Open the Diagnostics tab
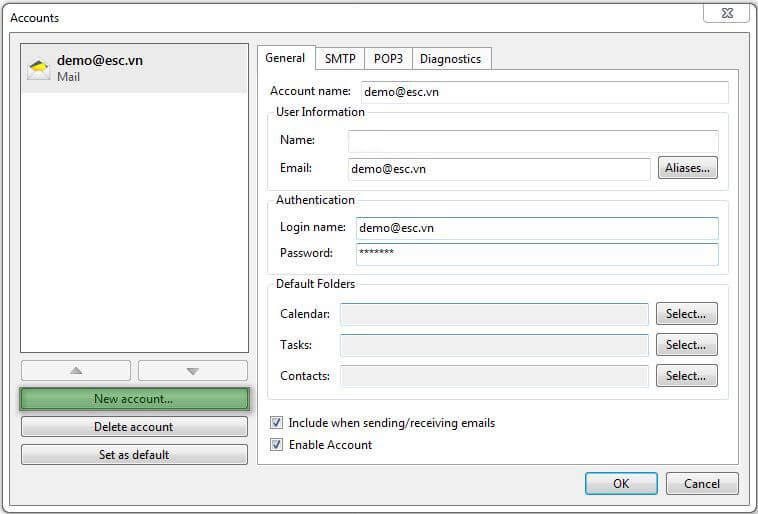758x514 pixels. pyautogui.click(x=451, y=59)
